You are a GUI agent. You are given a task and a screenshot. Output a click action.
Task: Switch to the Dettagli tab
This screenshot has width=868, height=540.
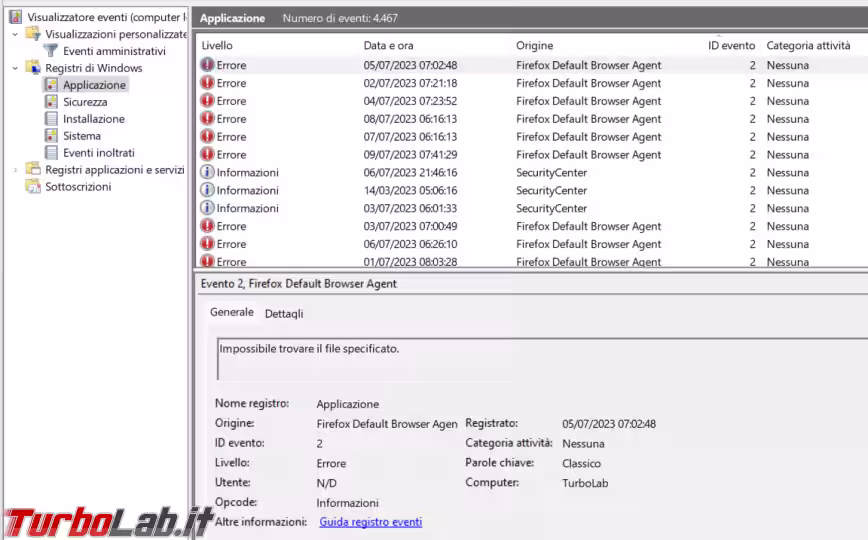tap(283, 313)
